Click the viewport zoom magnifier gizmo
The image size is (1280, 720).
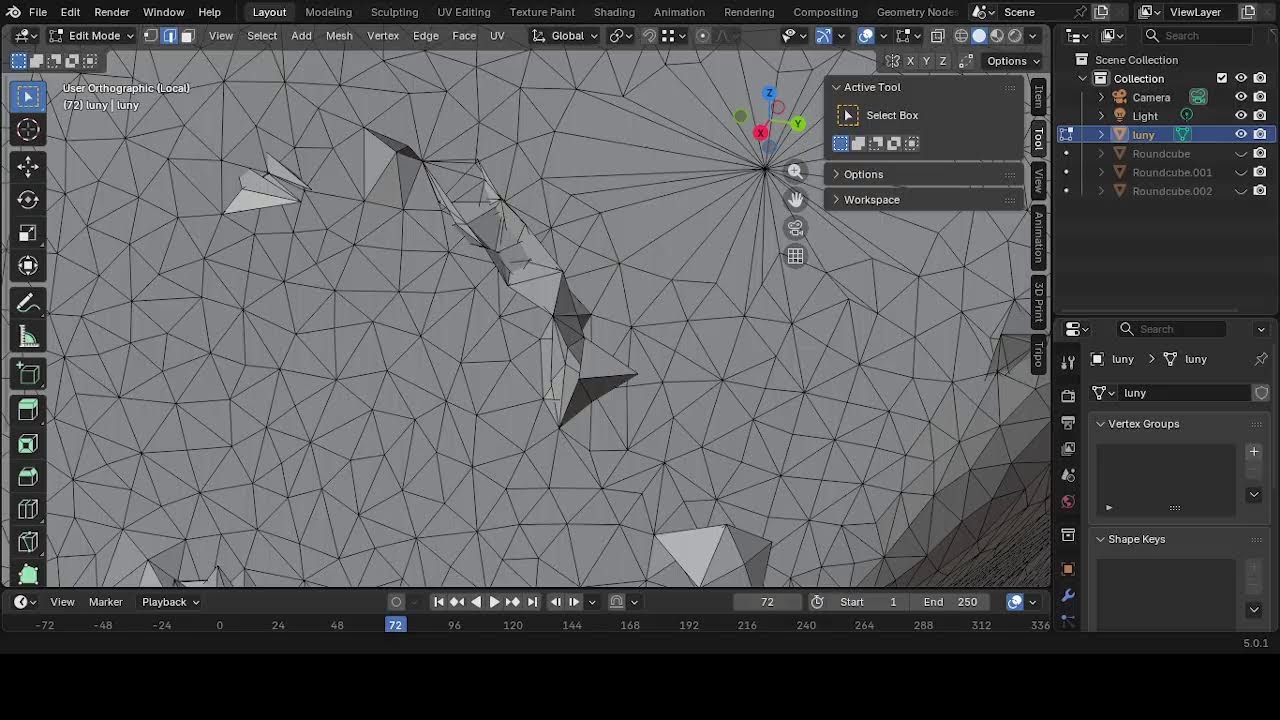[x=795, y=172]
